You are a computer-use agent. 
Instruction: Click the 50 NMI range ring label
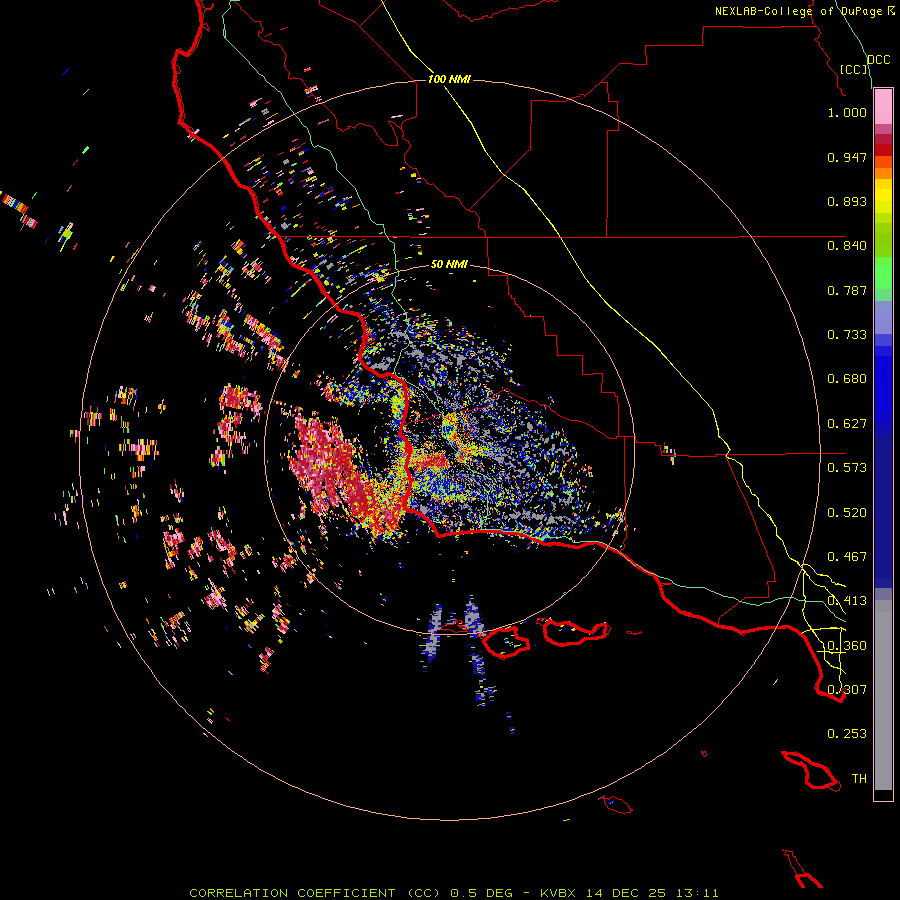point(449,264)
